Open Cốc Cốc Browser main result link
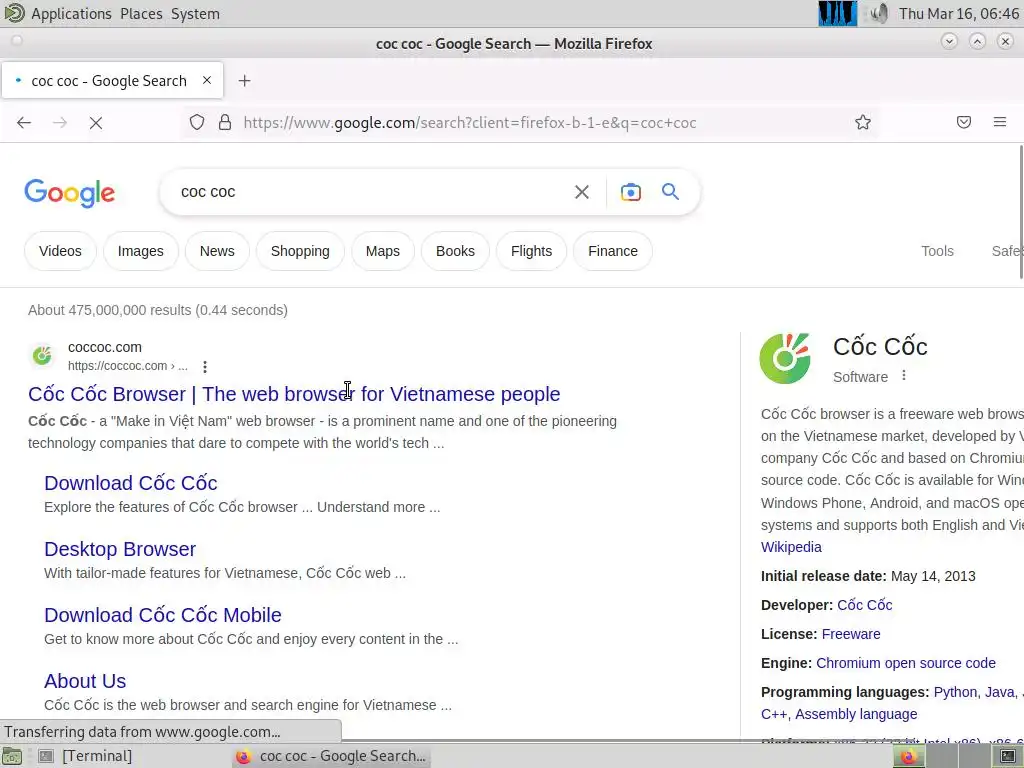 click(x=294, y=394)
